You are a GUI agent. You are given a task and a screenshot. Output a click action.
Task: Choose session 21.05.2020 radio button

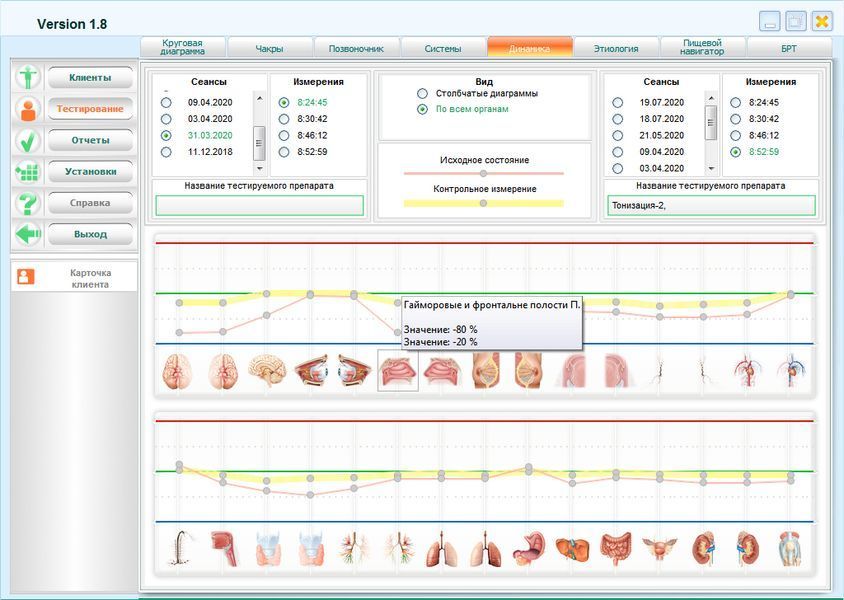[617, 136]
